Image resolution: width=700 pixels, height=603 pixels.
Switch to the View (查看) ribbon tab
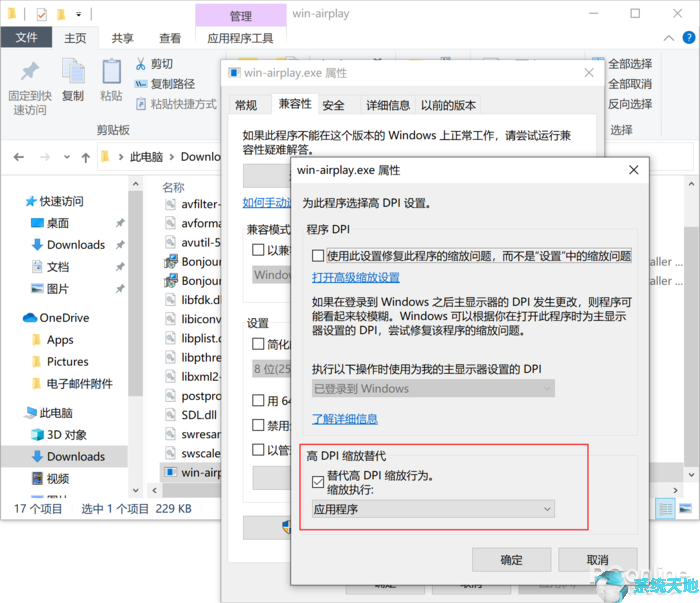(170, 38)
